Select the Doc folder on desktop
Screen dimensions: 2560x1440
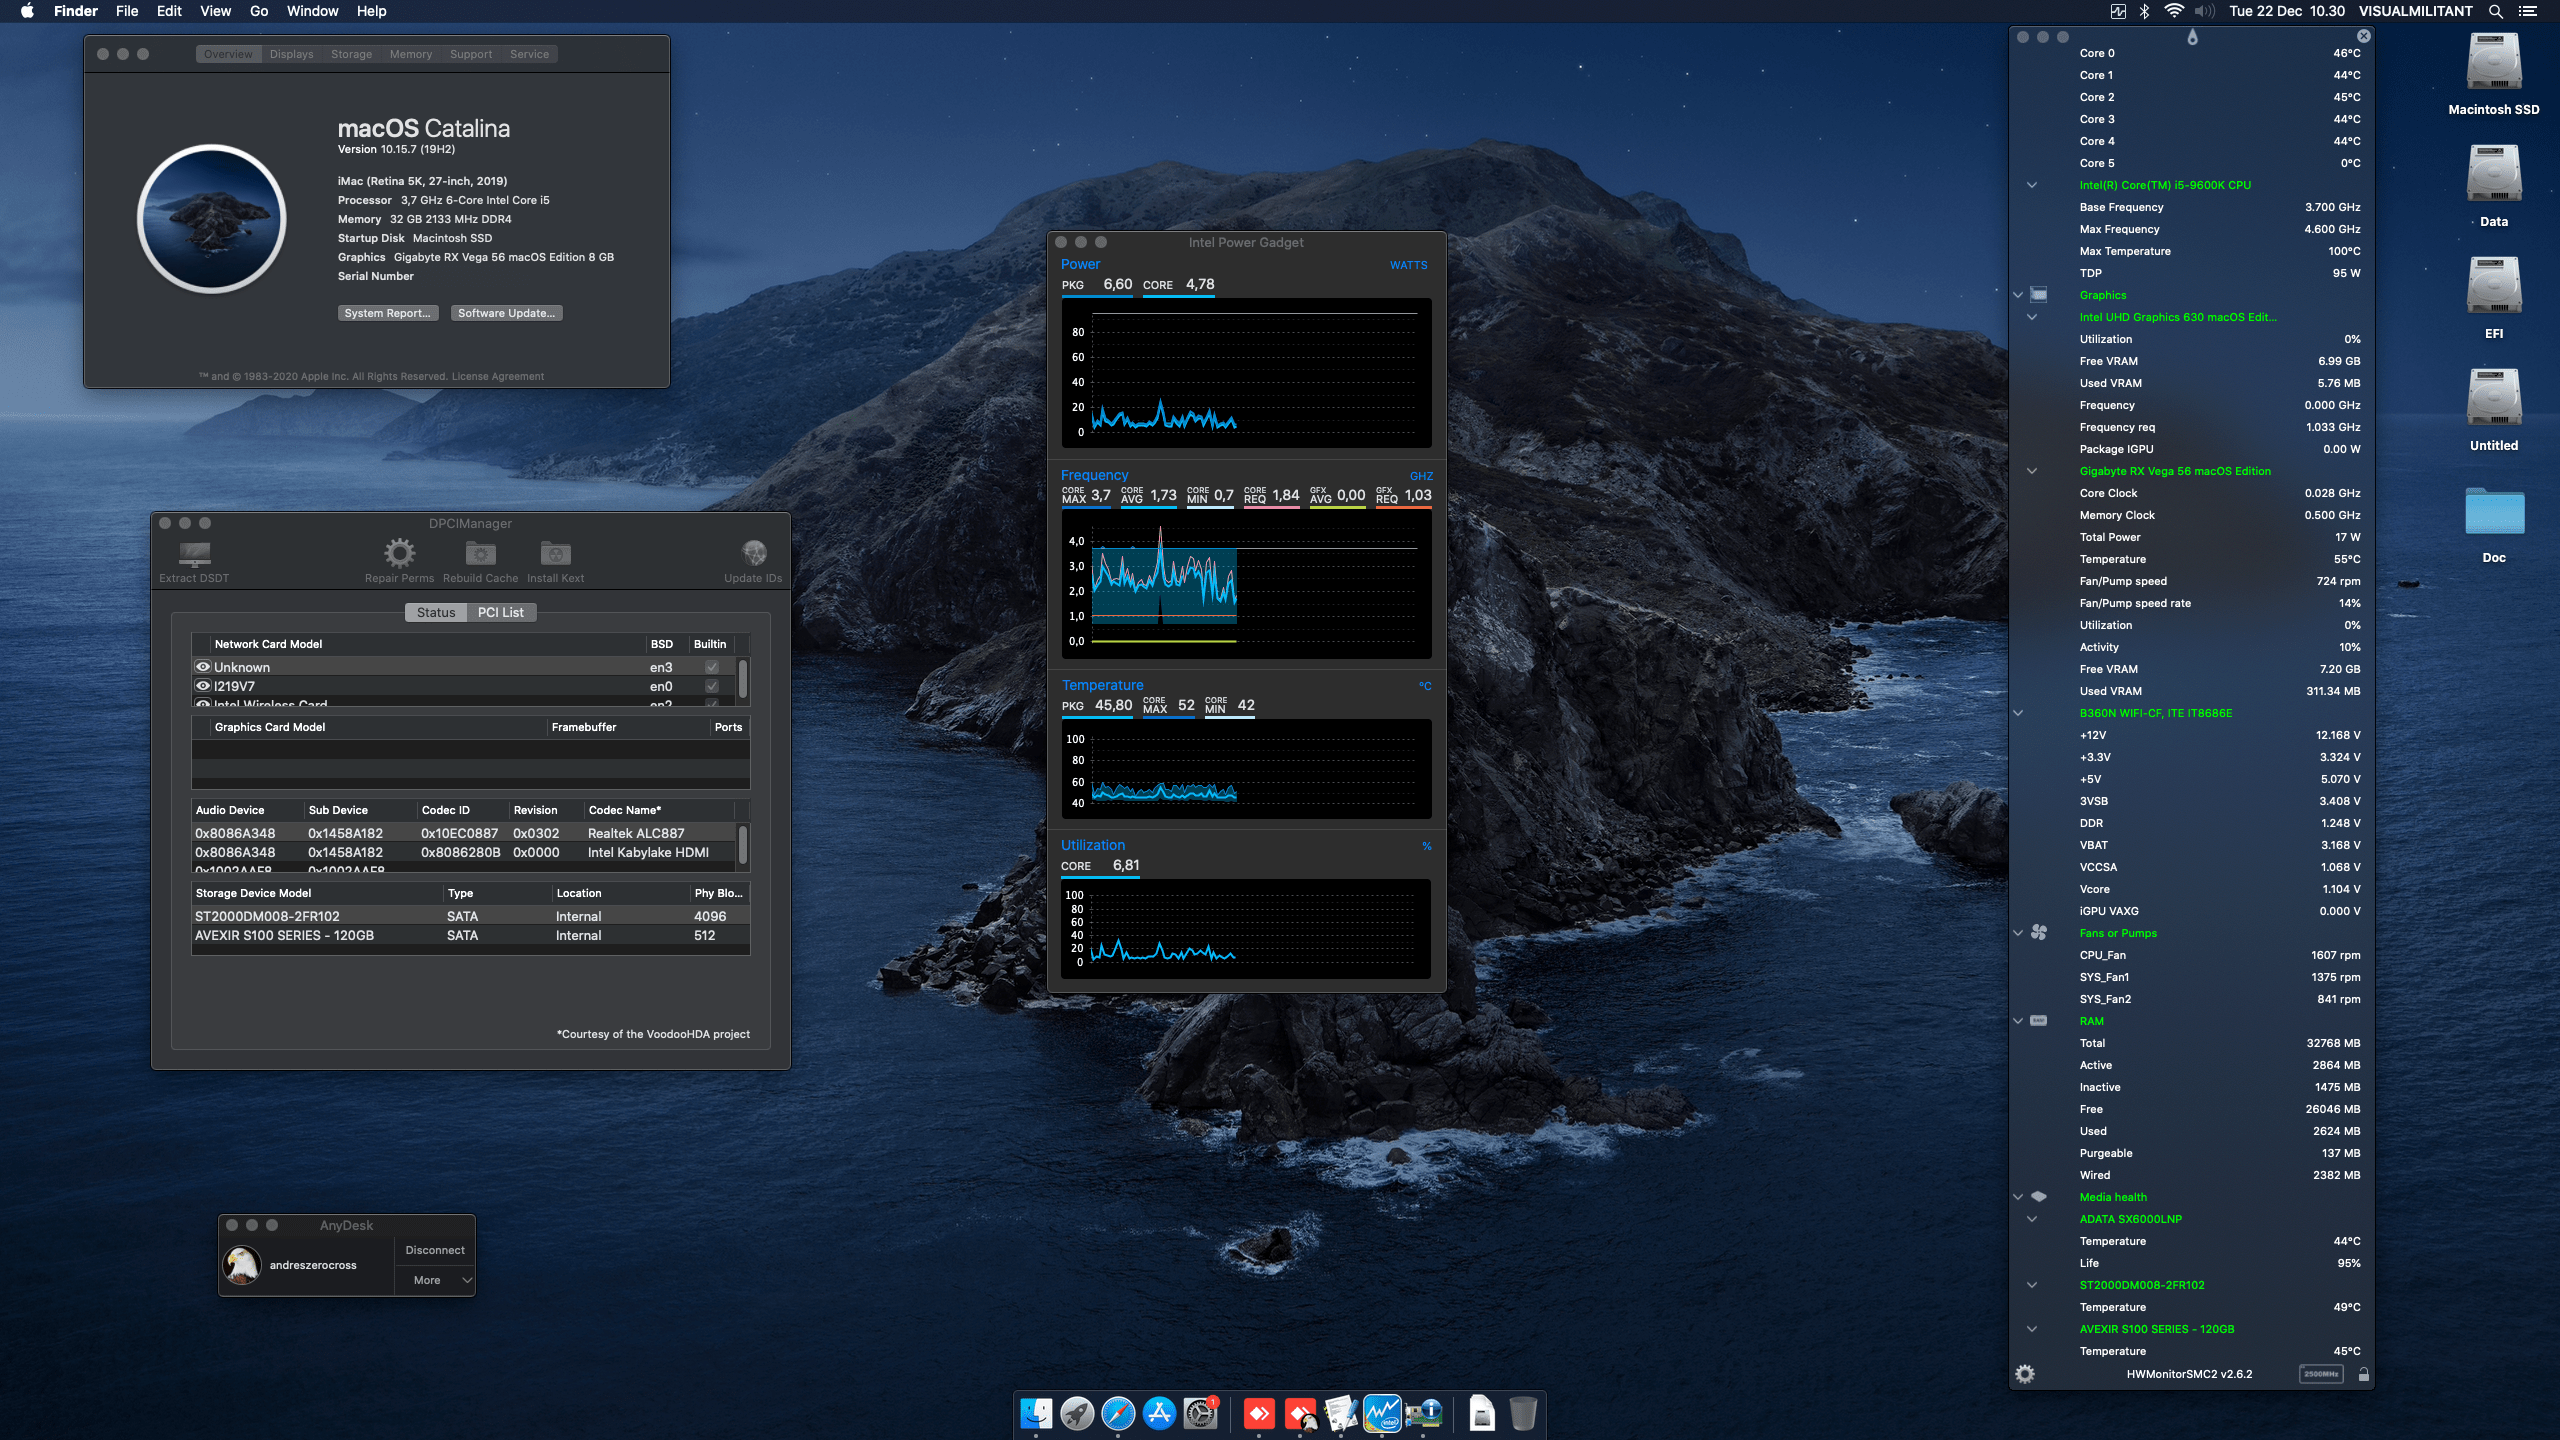(2494, 512)
